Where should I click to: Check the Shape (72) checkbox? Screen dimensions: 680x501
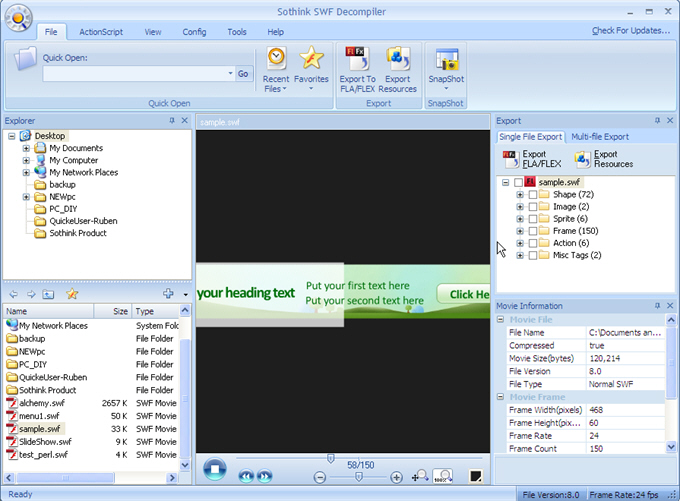533,195
